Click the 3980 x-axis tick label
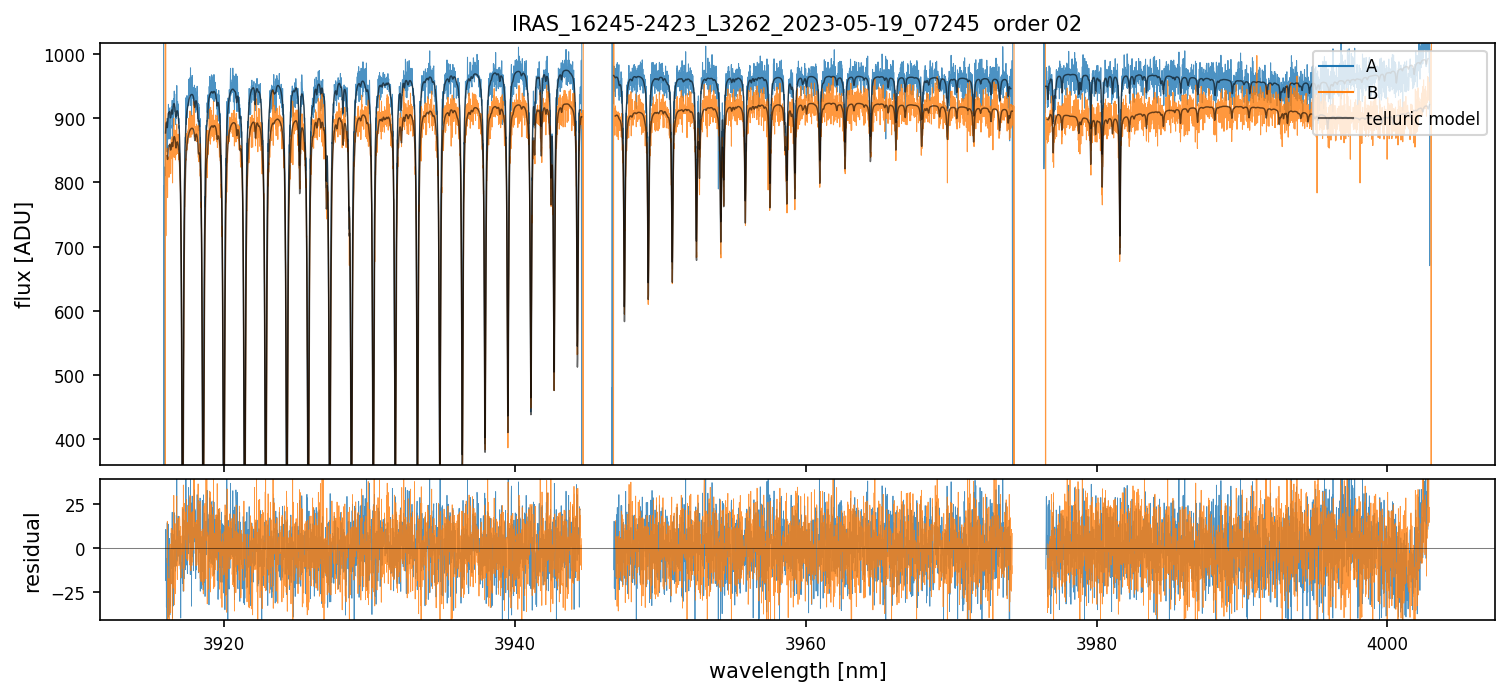1510x696 pixels. 1097,640
